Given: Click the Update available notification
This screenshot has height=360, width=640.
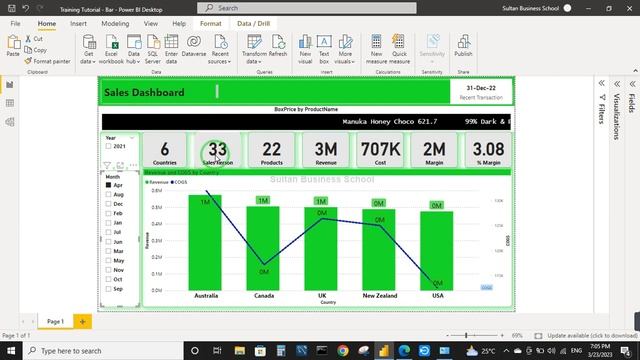Looking at the screenshot, I should 592,336.
